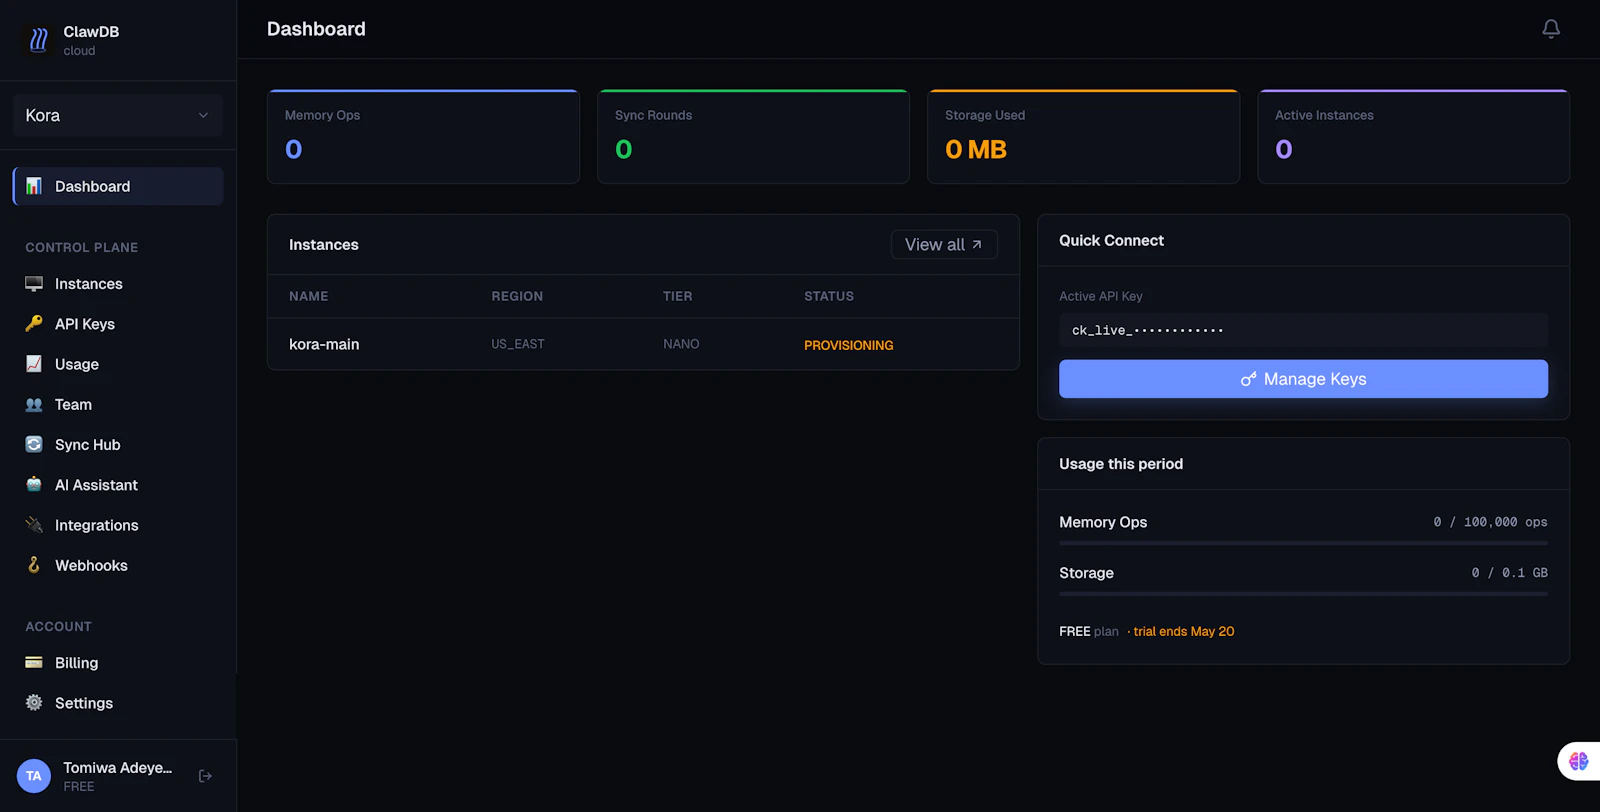Open the Usage page
Screen dimensions: 1600x812
118,364
